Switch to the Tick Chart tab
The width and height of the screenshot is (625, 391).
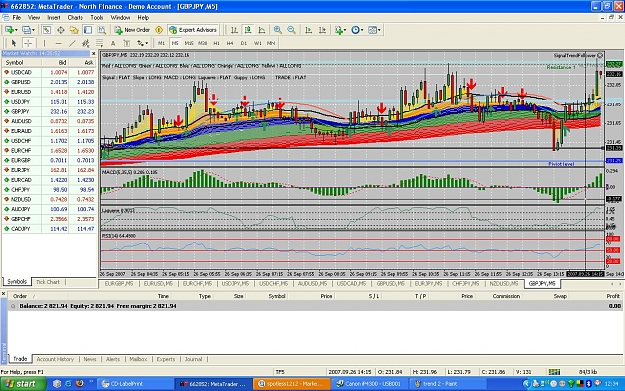click(48, 282)
